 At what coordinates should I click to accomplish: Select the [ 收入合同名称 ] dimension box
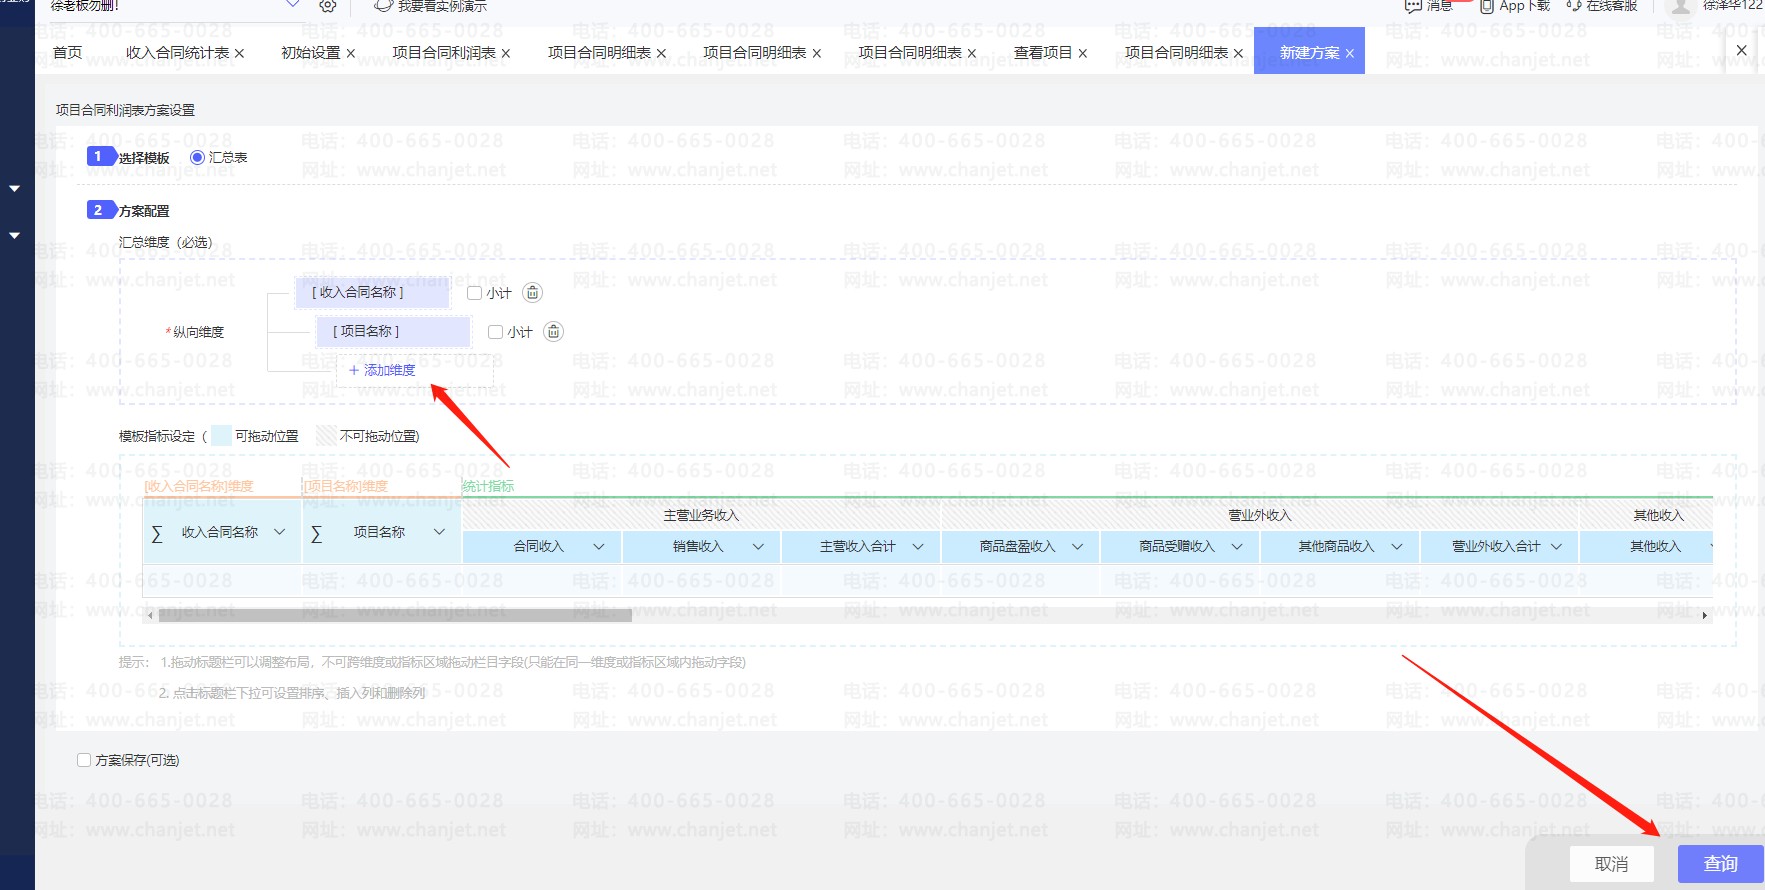click(373, 292)
